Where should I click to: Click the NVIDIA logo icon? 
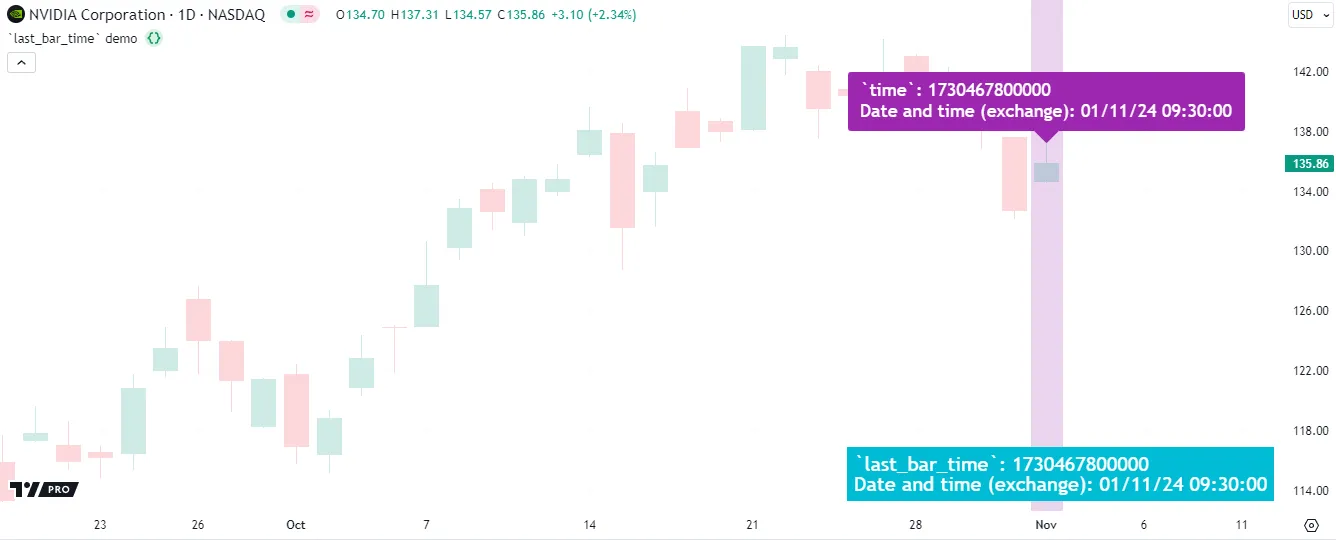(x=14, y=15)
